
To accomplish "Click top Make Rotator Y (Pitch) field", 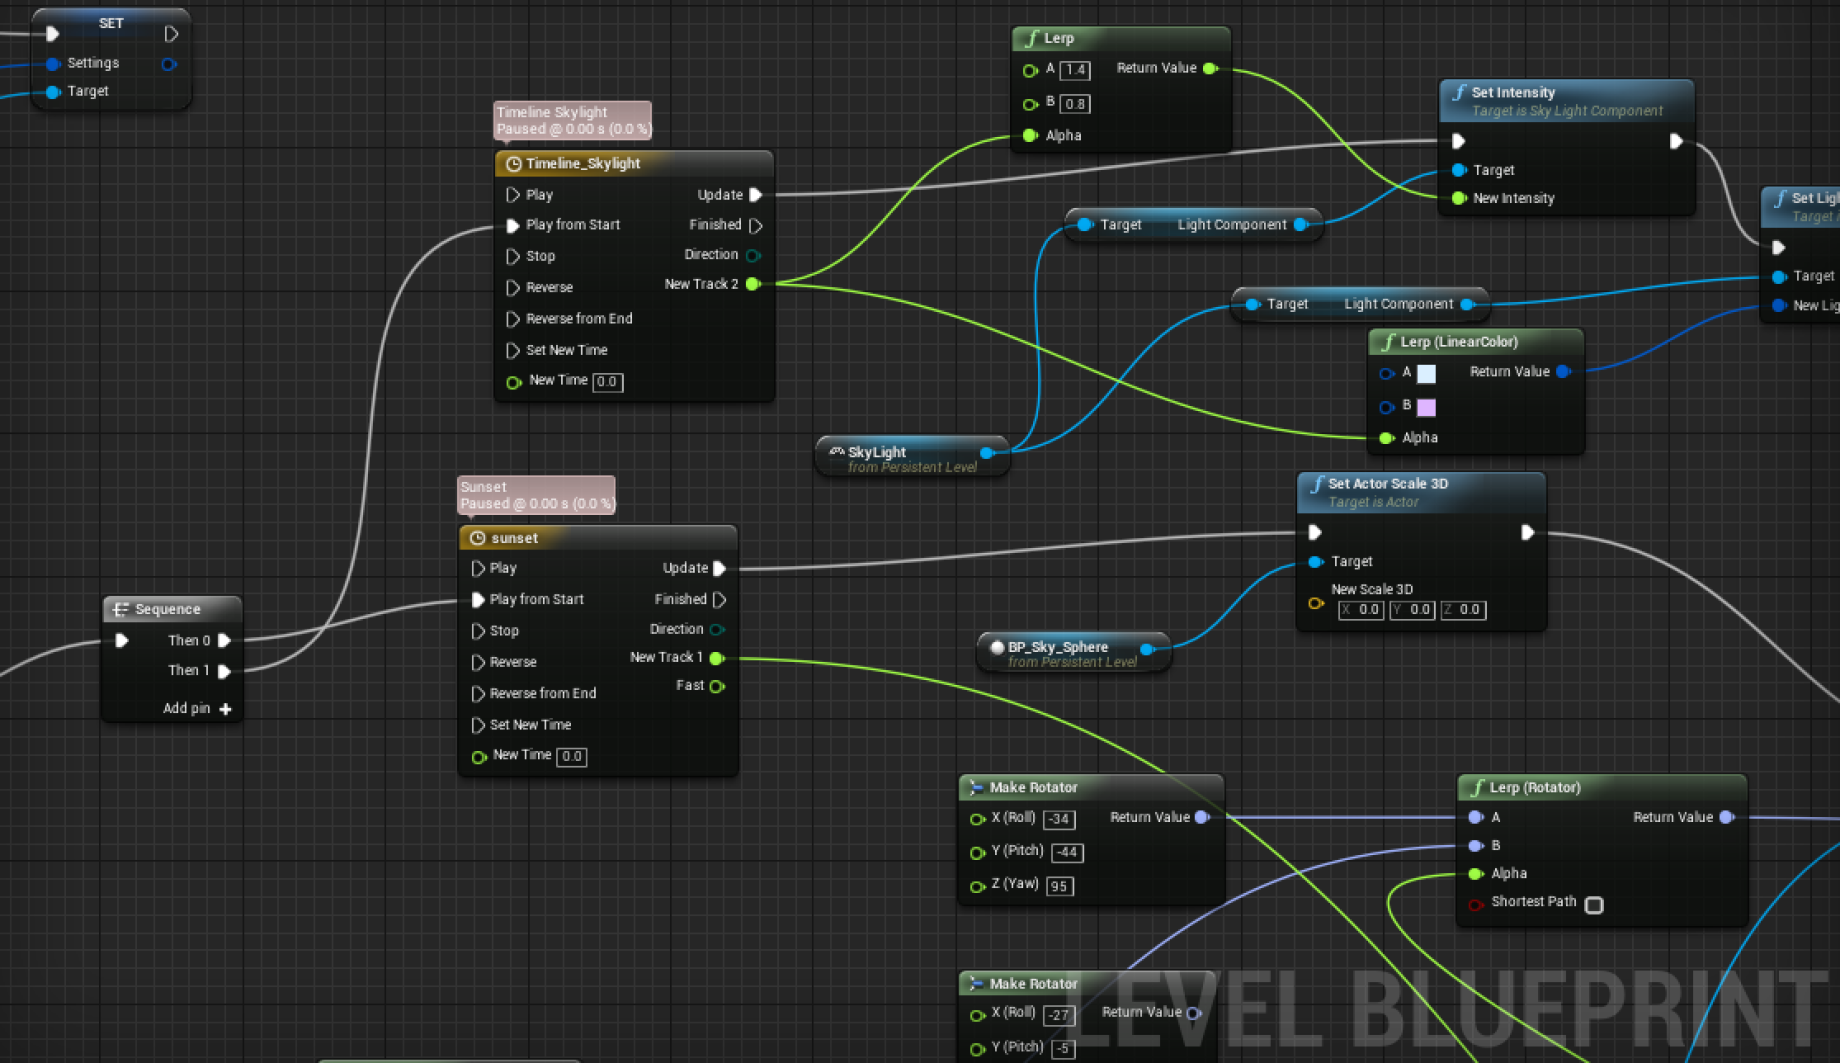I will pos(1067,853).
